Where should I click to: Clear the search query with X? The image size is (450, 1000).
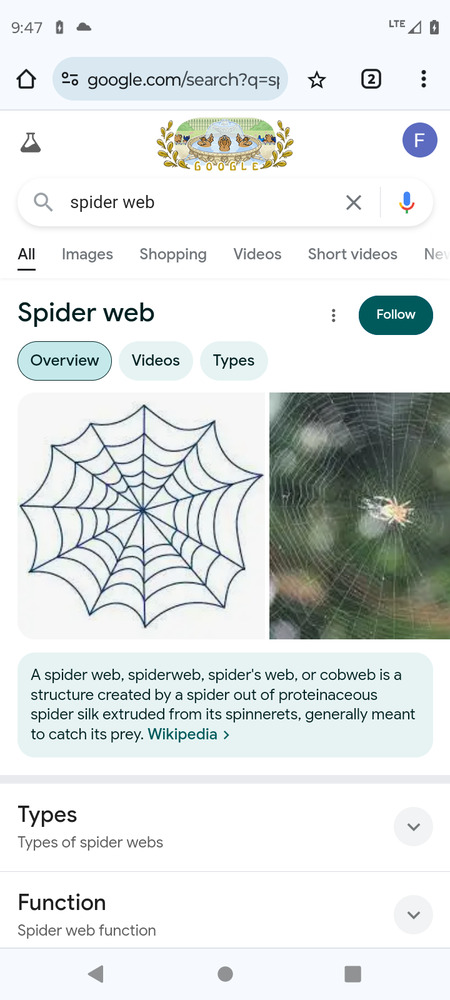tap(353, 203)
